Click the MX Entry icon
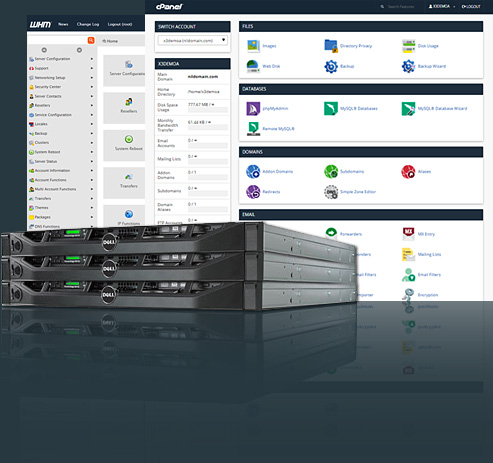The height and width of the screenshot is (463, 493). [408, 234]
